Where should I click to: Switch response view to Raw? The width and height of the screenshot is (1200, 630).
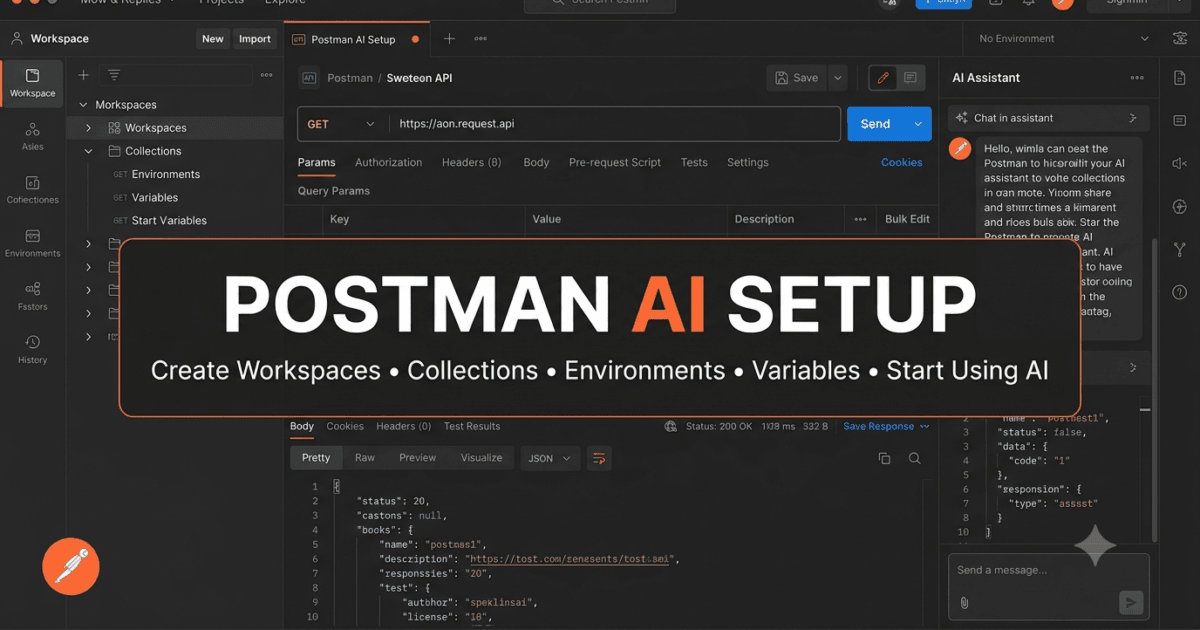pyautogui.click(x=365, y=458)
